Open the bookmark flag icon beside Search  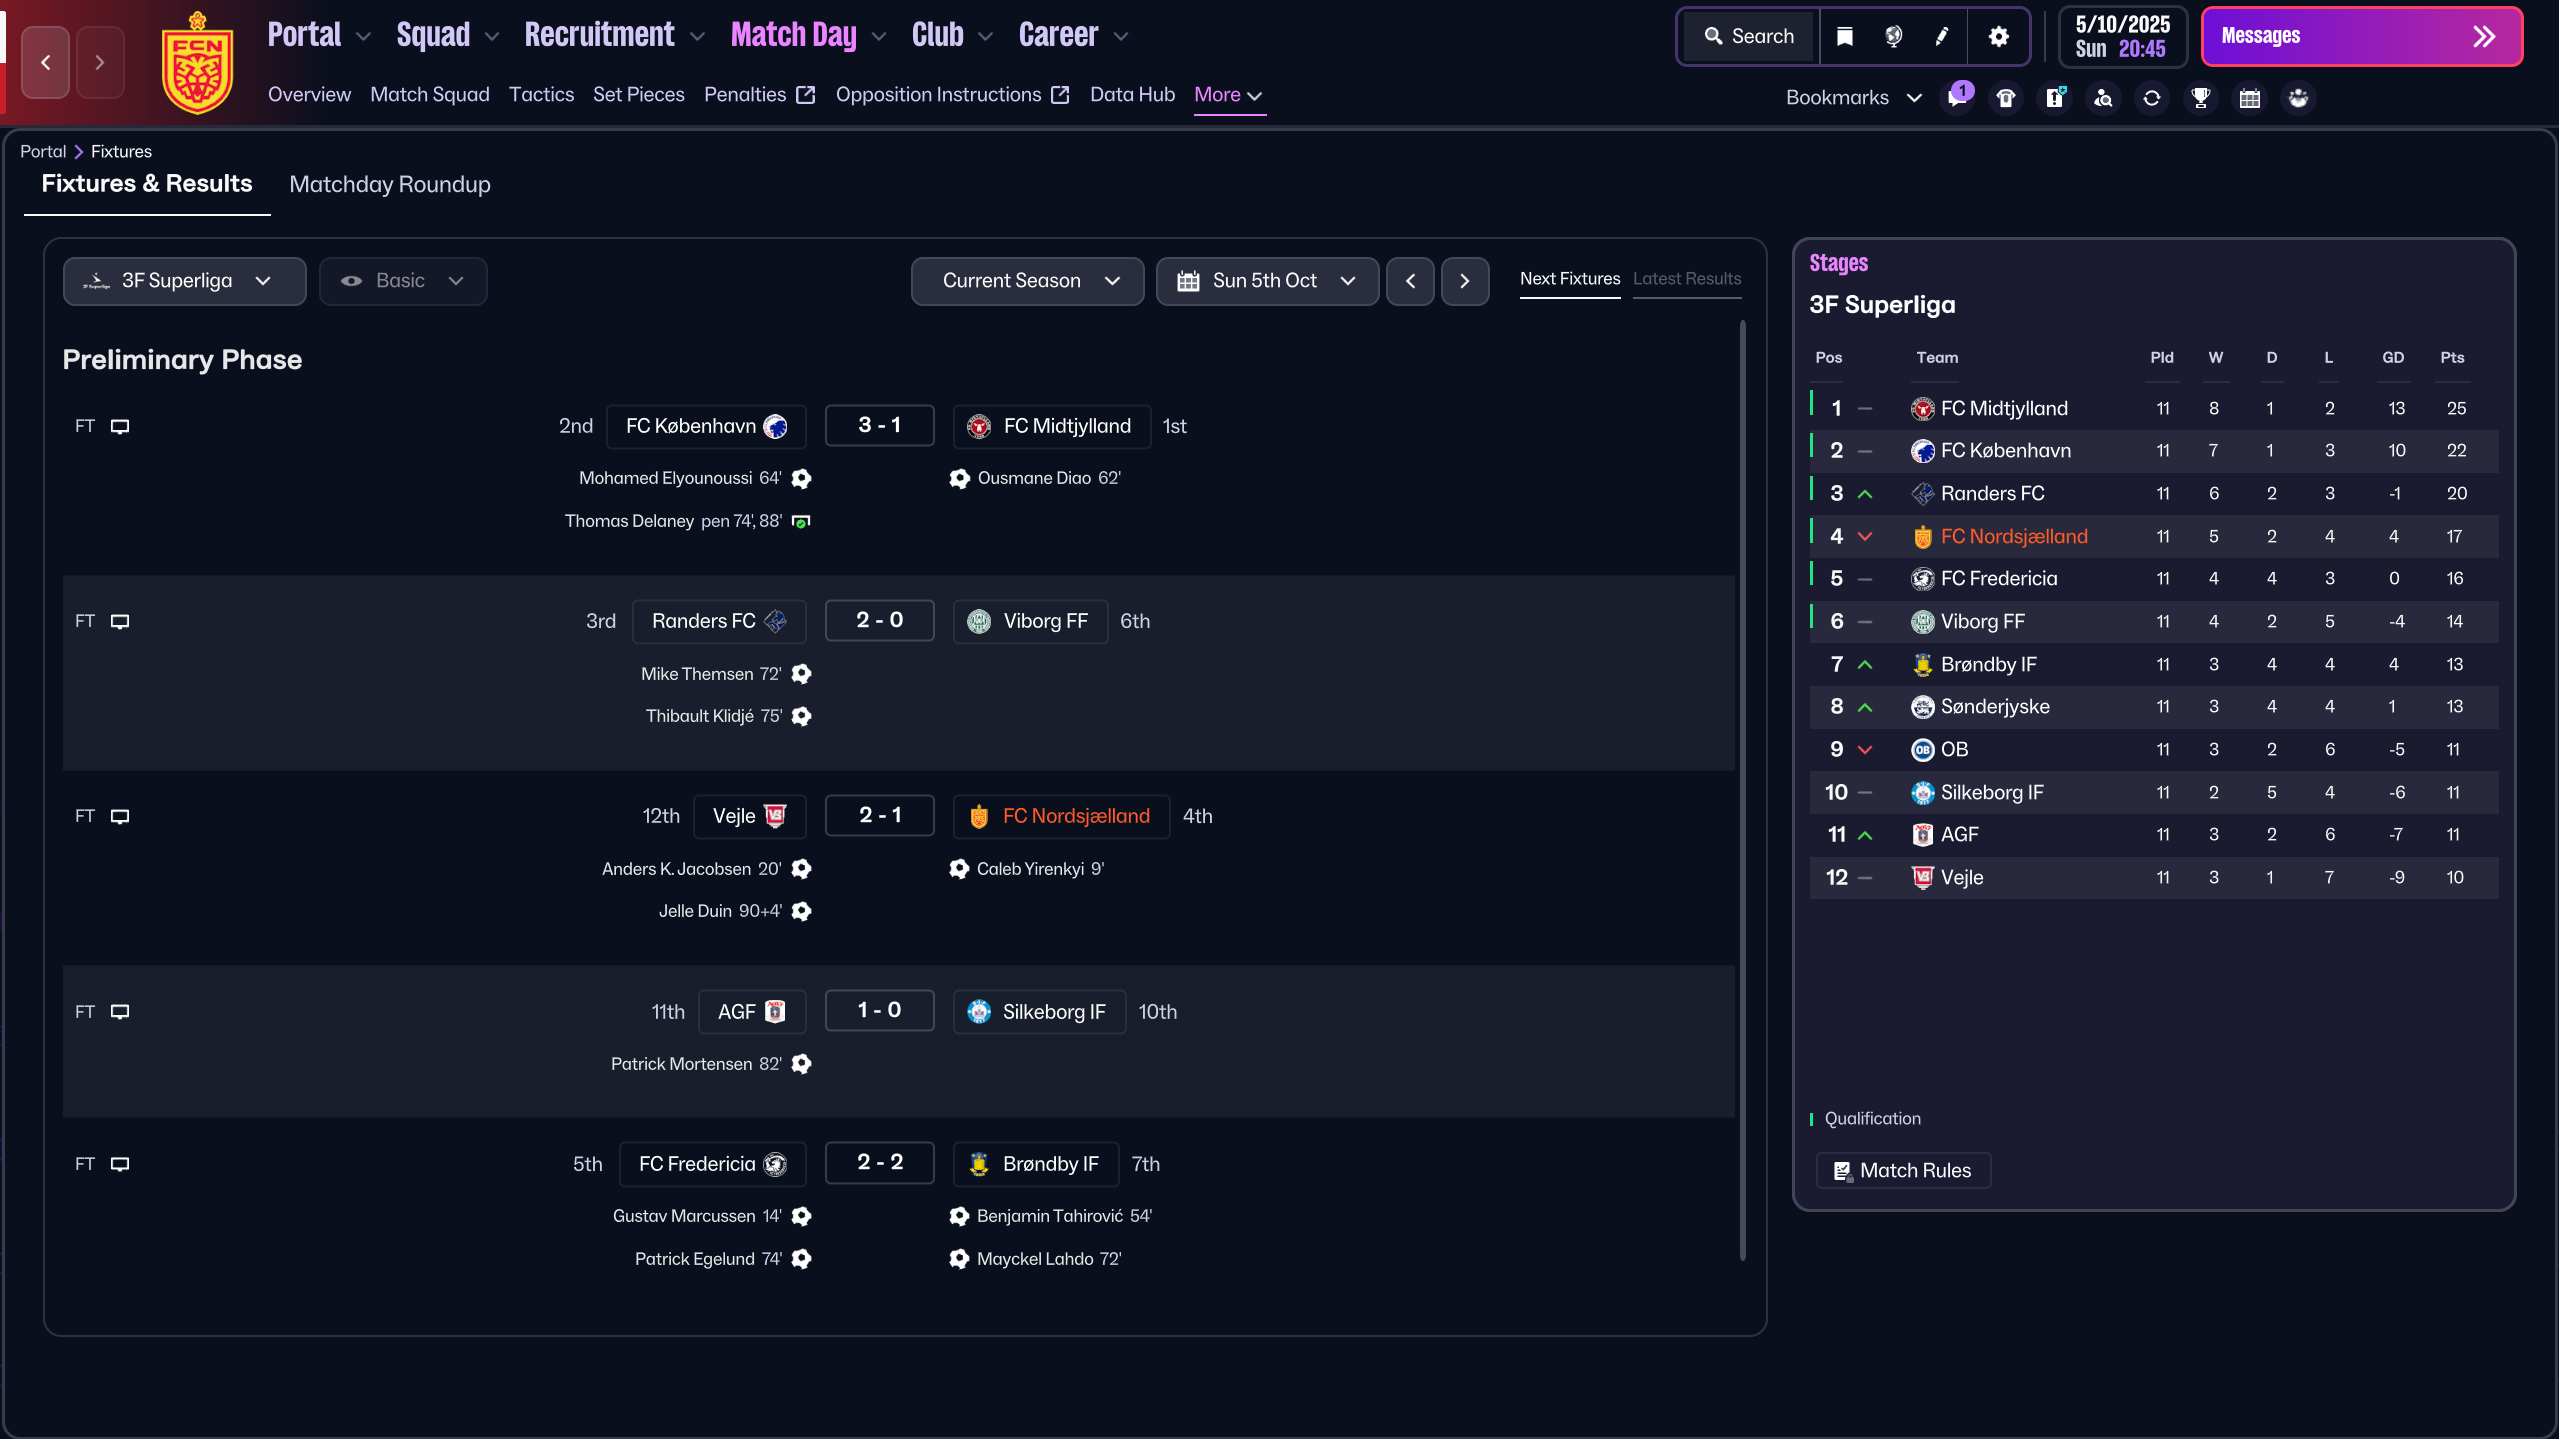[x=1844, y=37]
